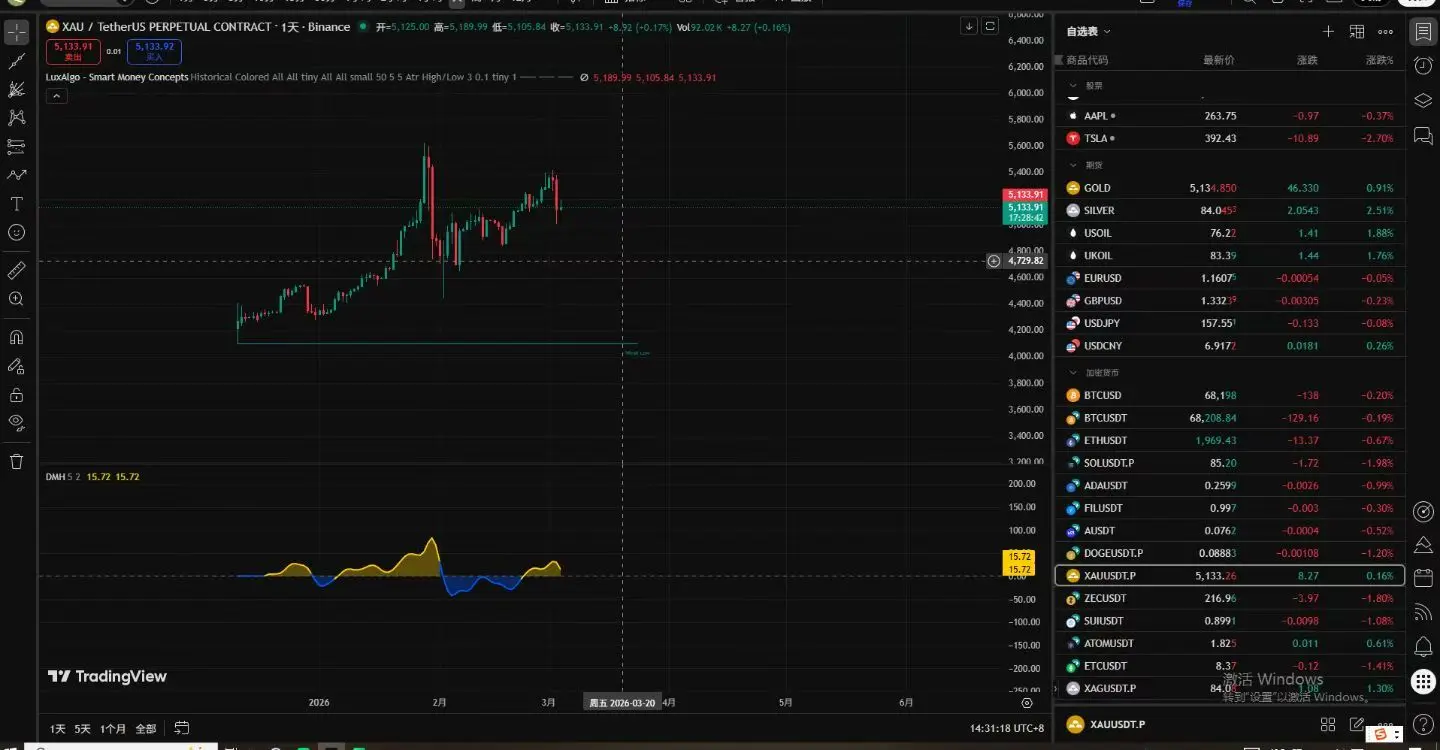
Task: Select GOLD in the watchlist
Action: point(1230,188)
